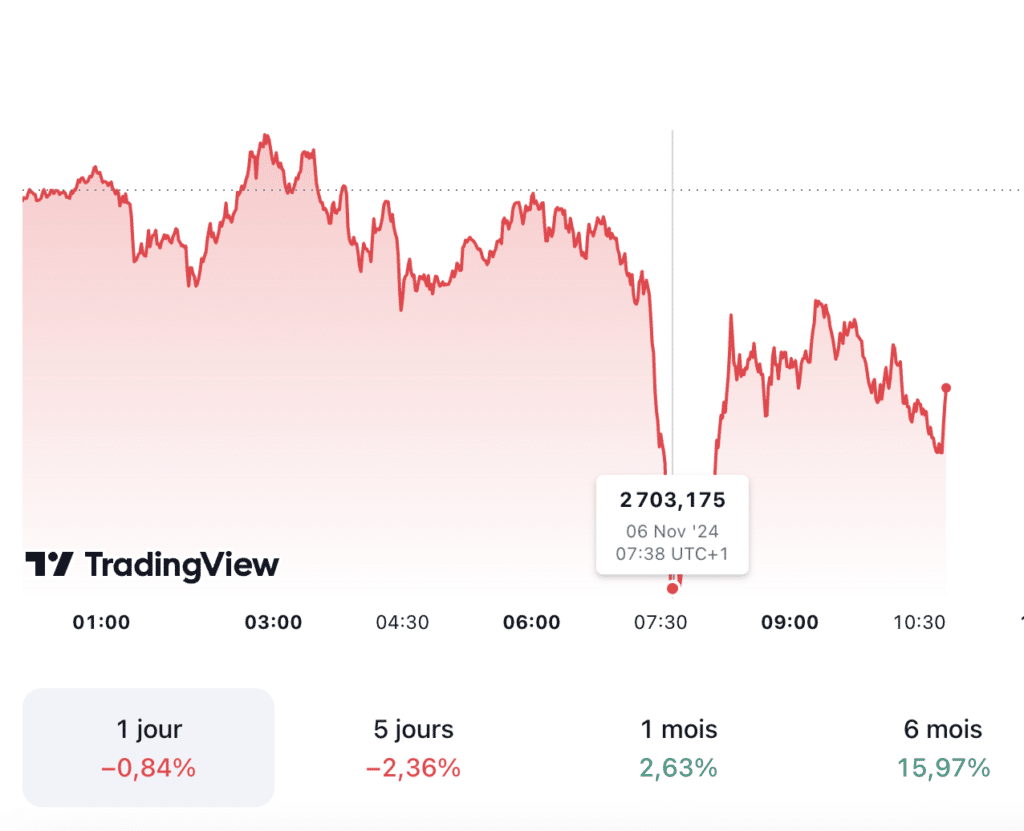Image resolution: width=1024 pixels, height=831 pixels.
Task: Select the 09:00 time axis label
Action: 789,622
